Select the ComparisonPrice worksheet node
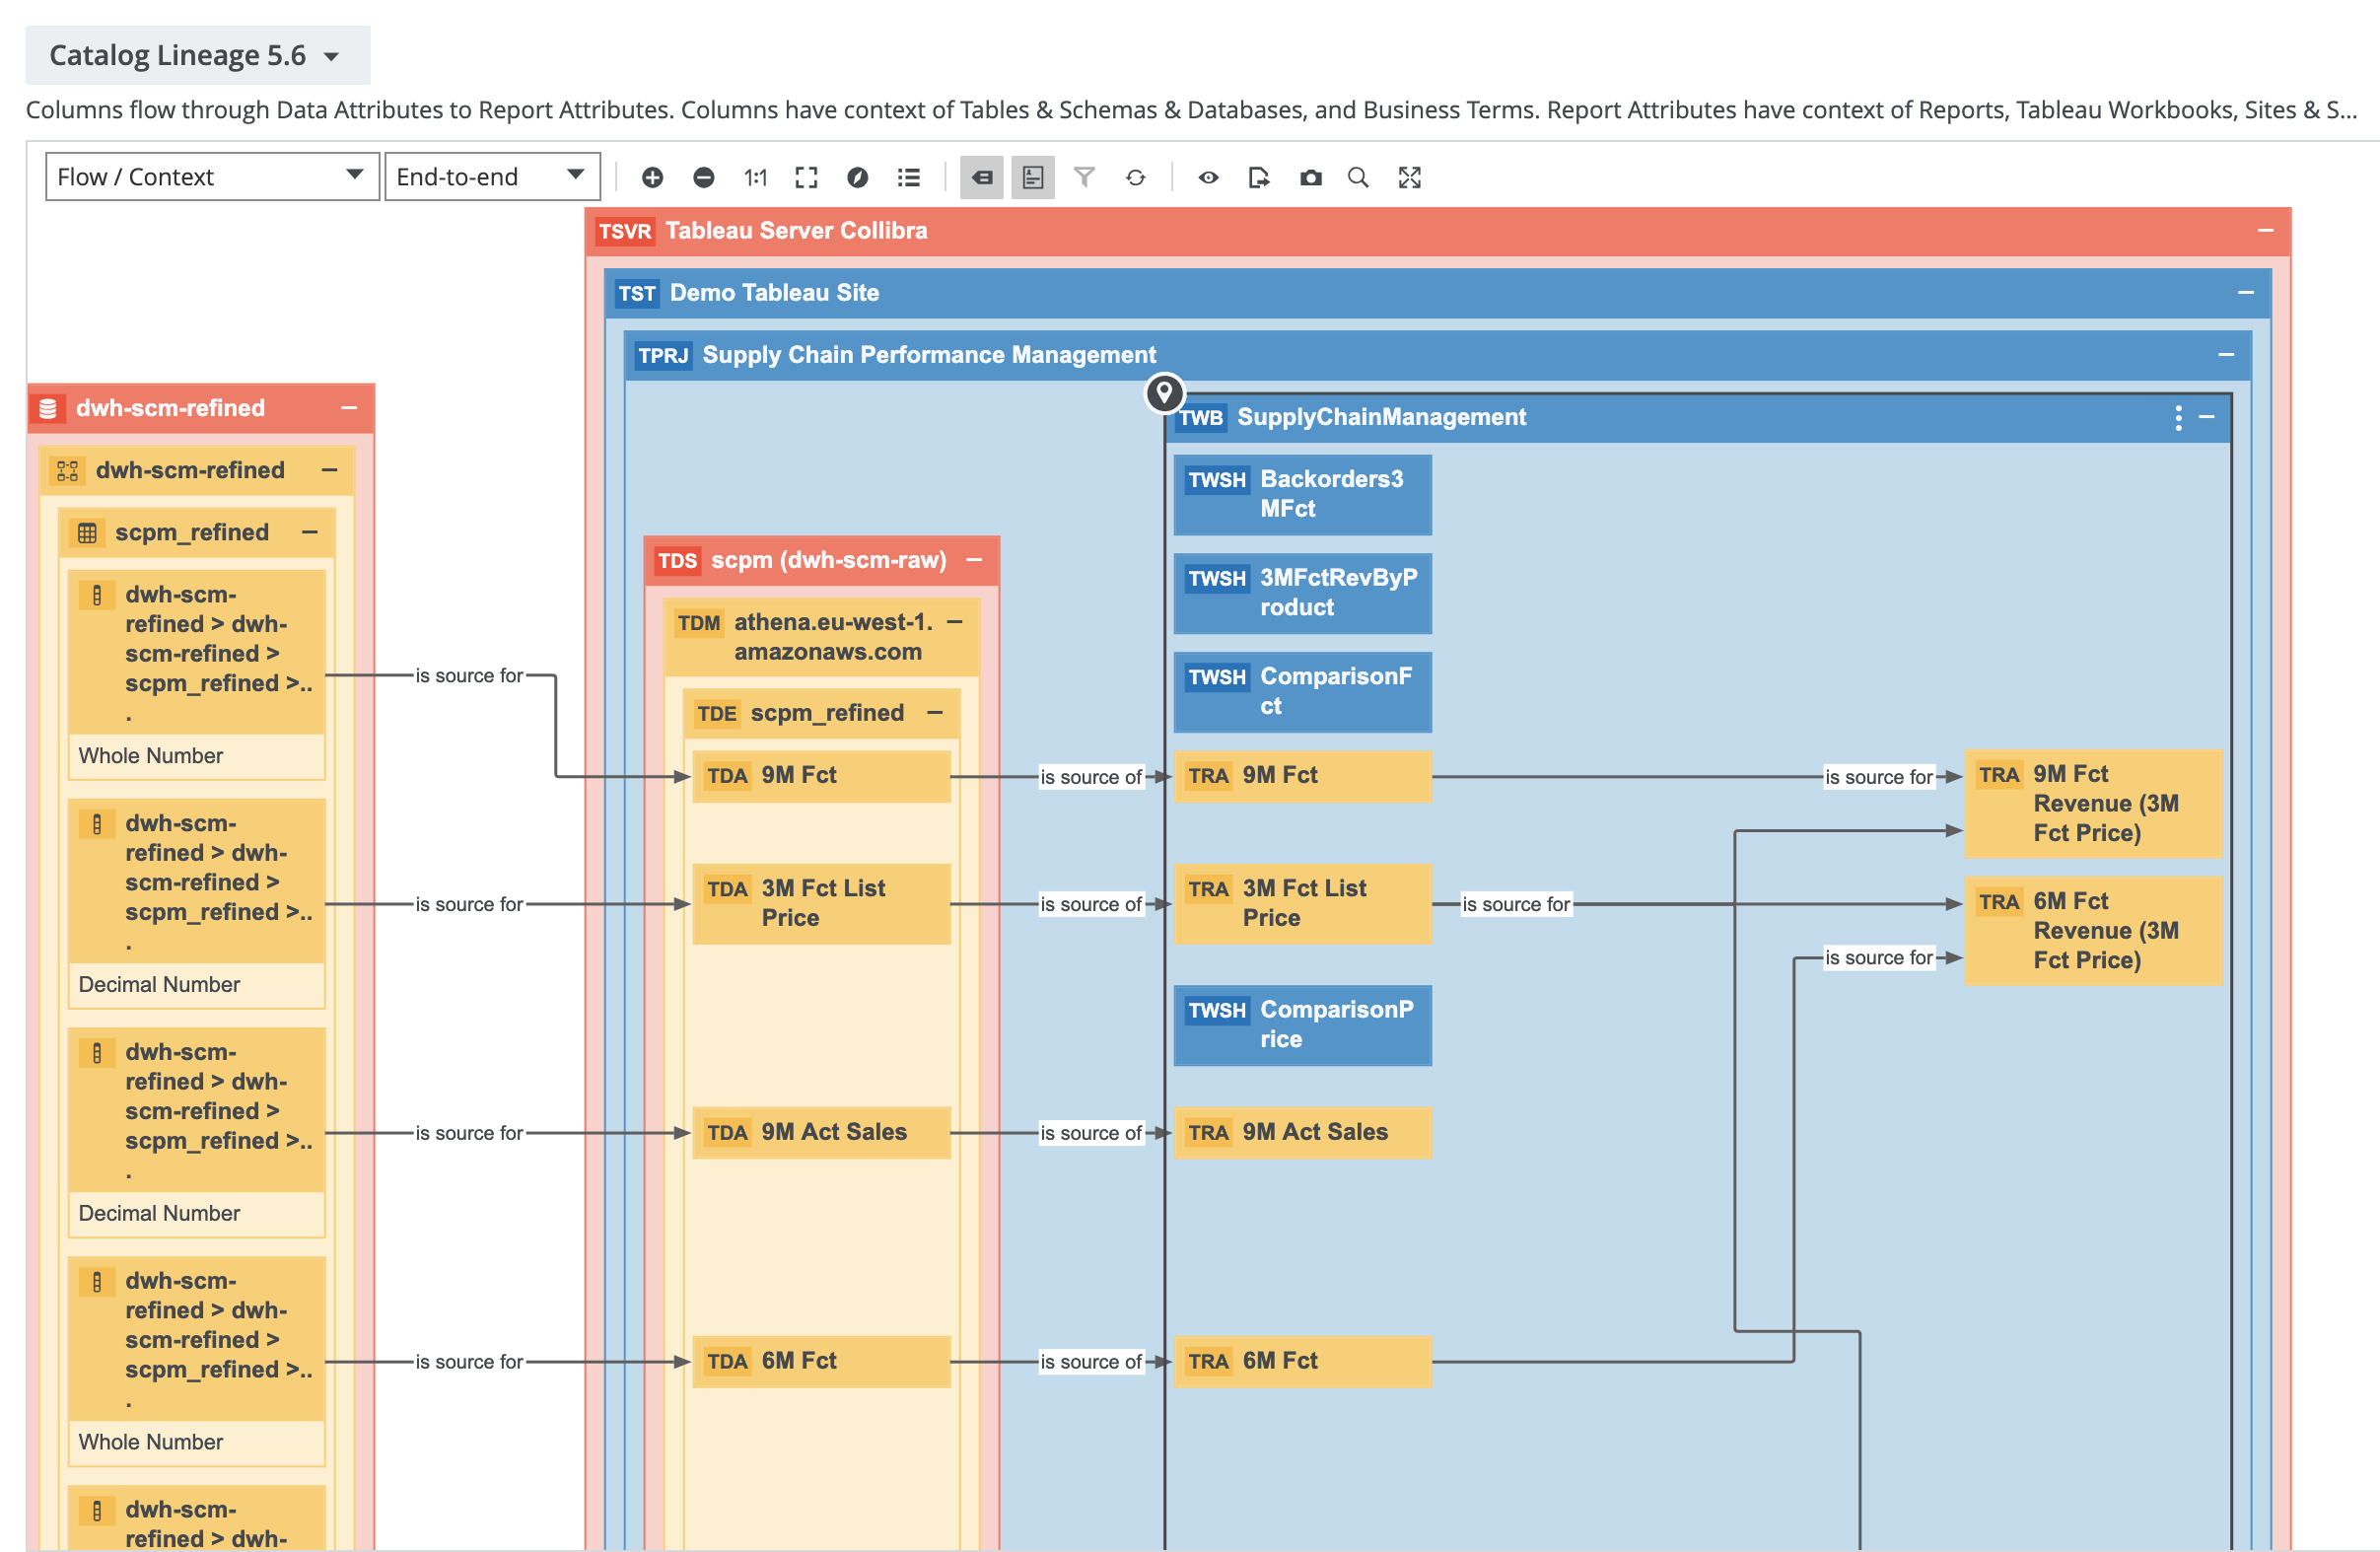The image size is (2380, 1552). 1301,1024
